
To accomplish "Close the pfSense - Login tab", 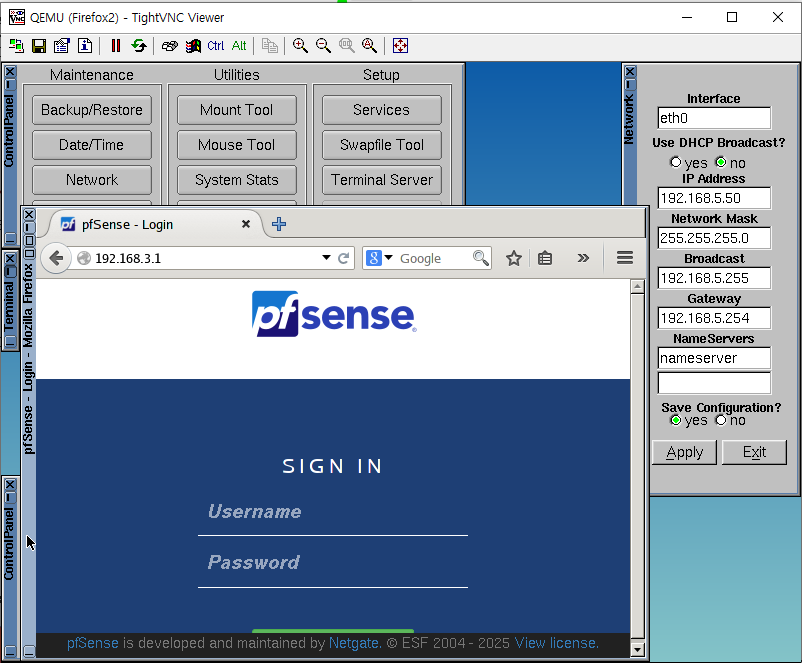I will pyautogui.click(x=246, y=224).
